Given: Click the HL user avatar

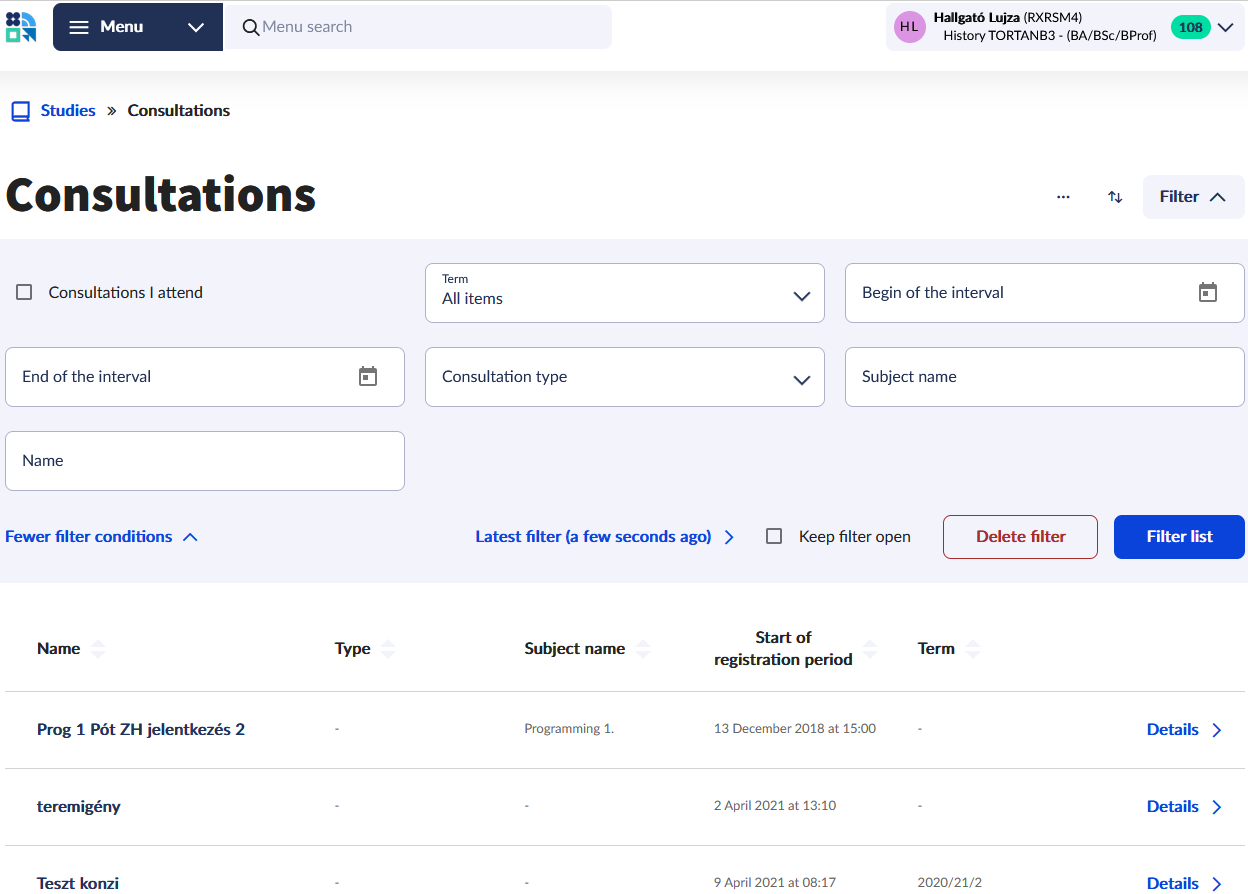Looking at the screenshot, I should point(909,27).
